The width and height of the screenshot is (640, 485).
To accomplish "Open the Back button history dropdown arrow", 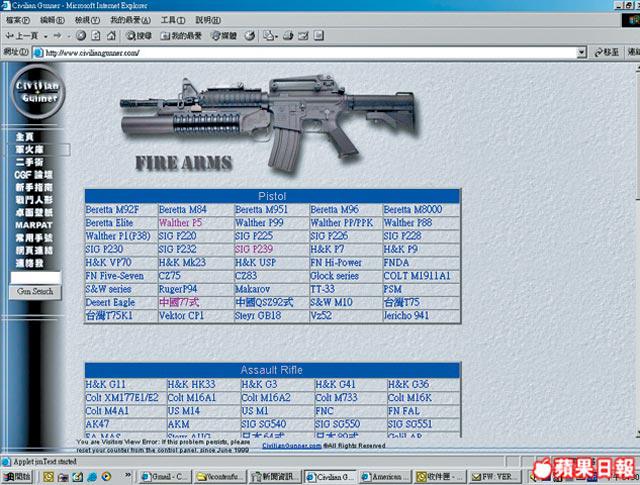I will [45, 36].
